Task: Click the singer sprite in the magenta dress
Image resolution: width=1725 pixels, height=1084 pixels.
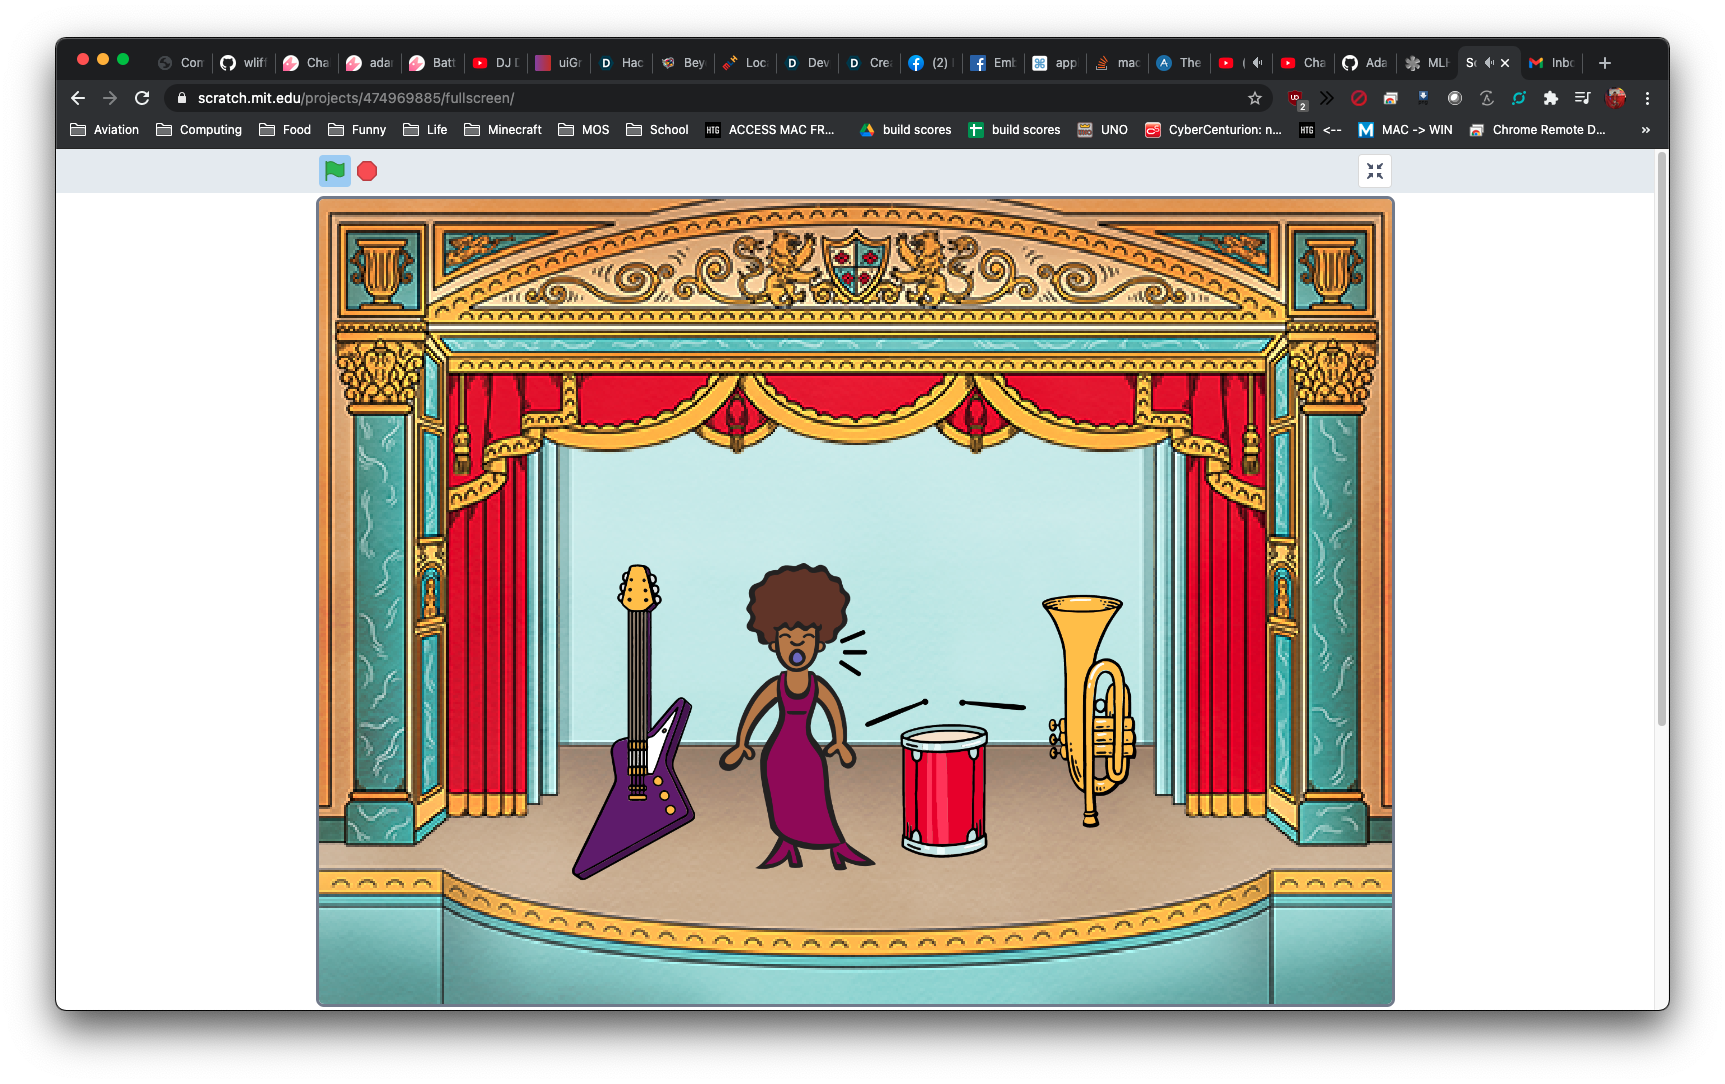Action: coord(796,716)
